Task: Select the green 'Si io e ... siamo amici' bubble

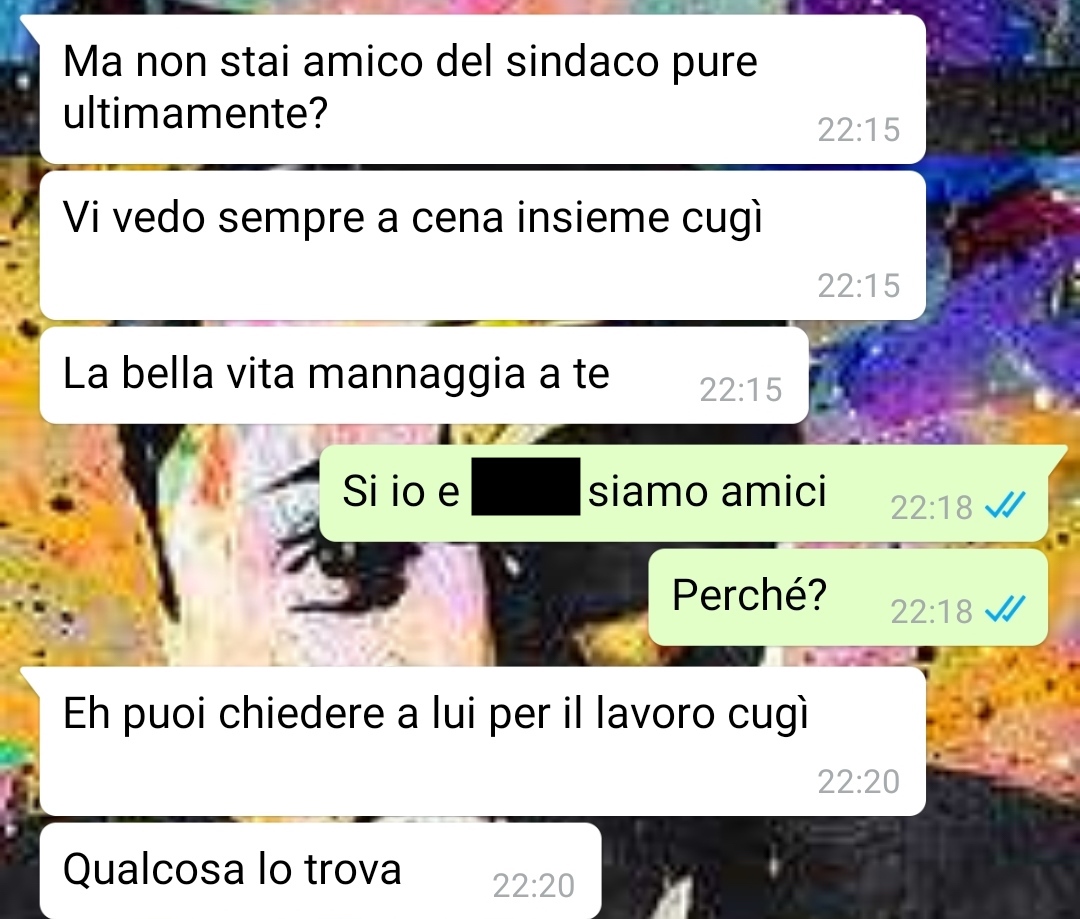Action: [683, 493]
